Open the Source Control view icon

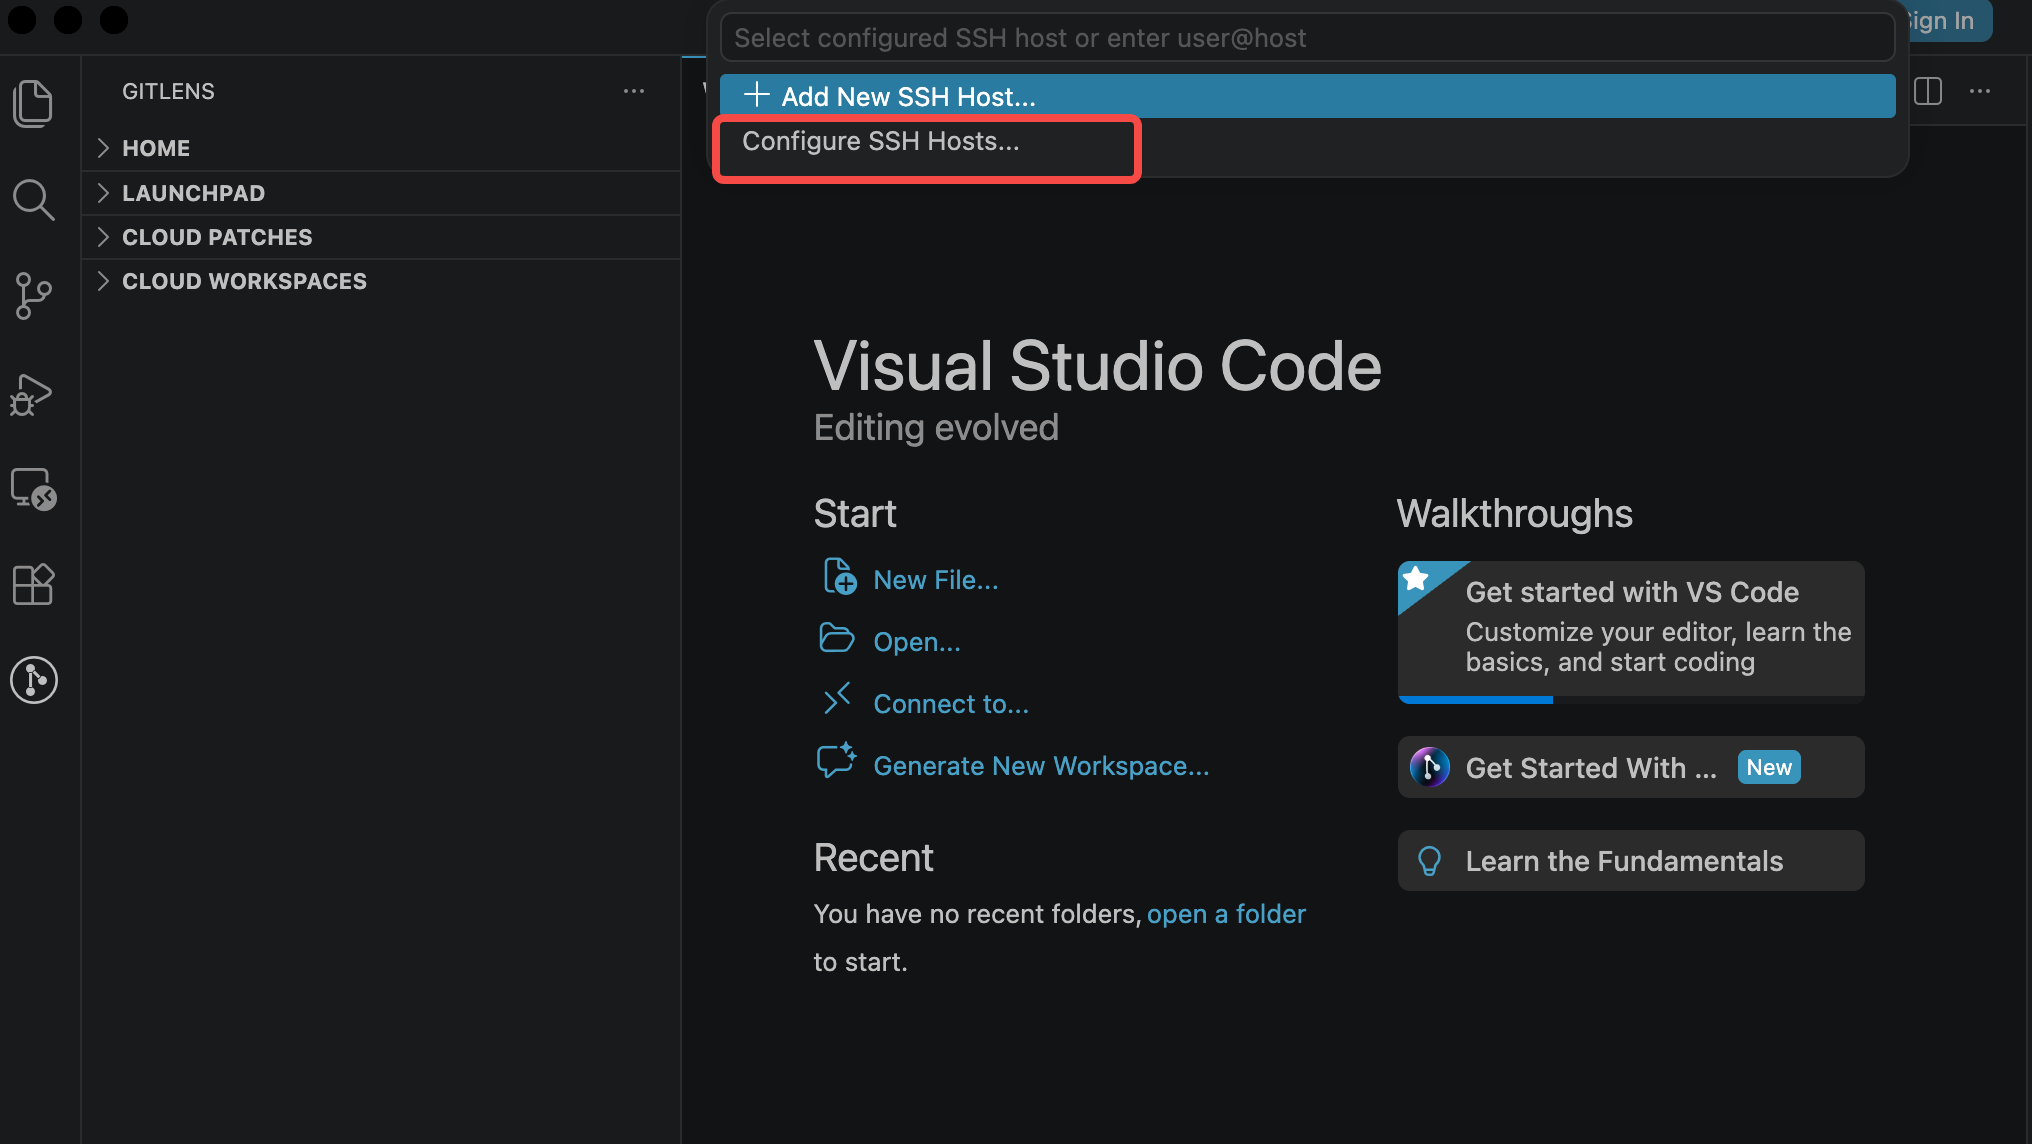[34, 296]
